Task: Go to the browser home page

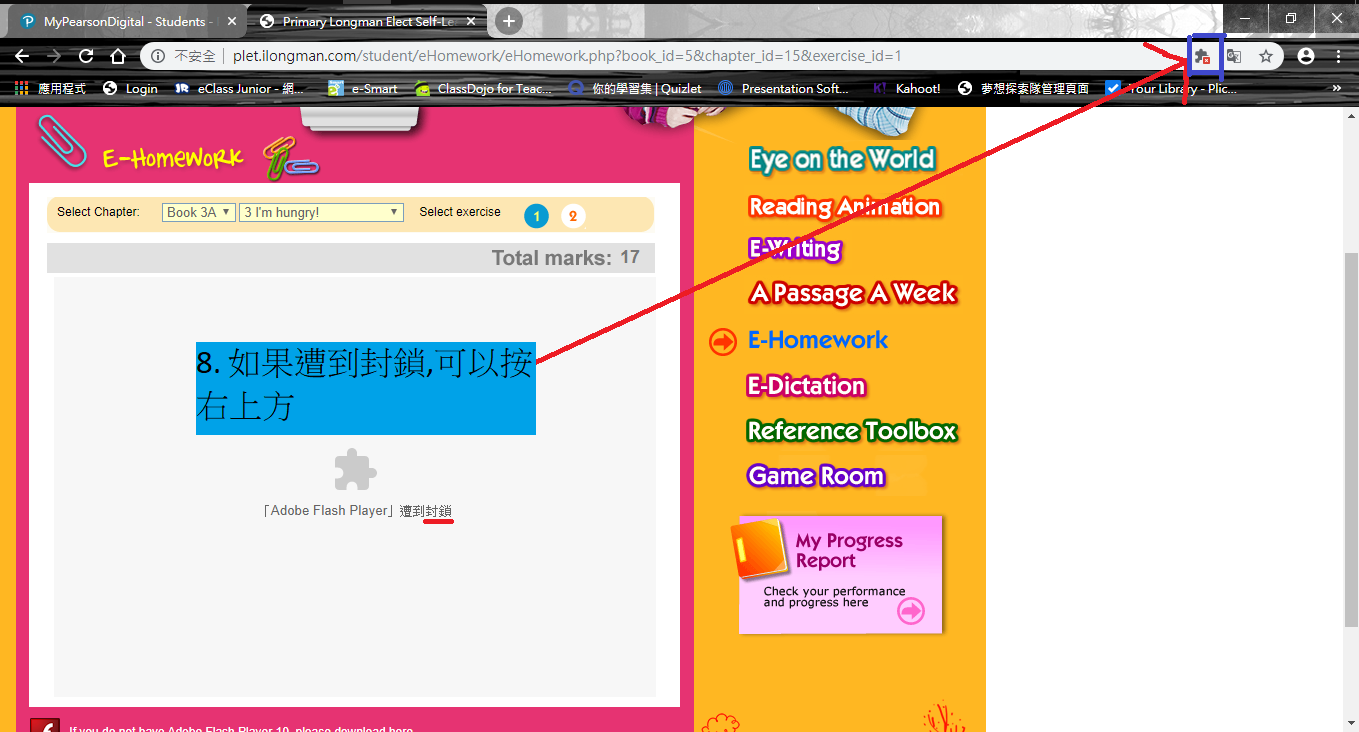Action: click(118, 56)
